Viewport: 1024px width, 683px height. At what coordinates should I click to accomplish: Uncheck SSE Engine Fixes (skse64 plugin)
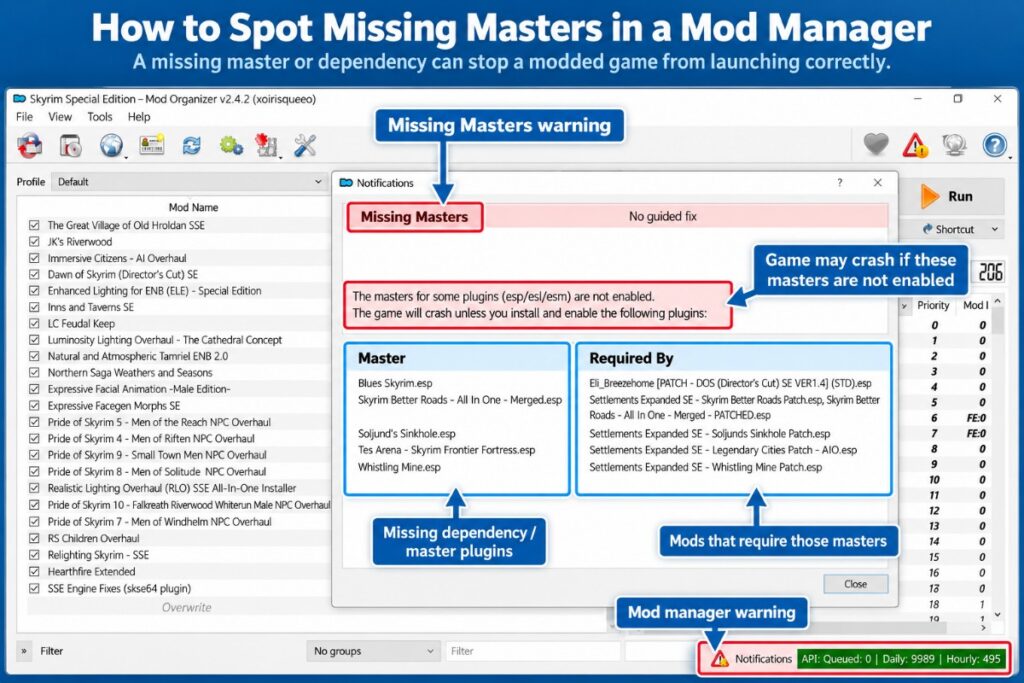point(34,588)
